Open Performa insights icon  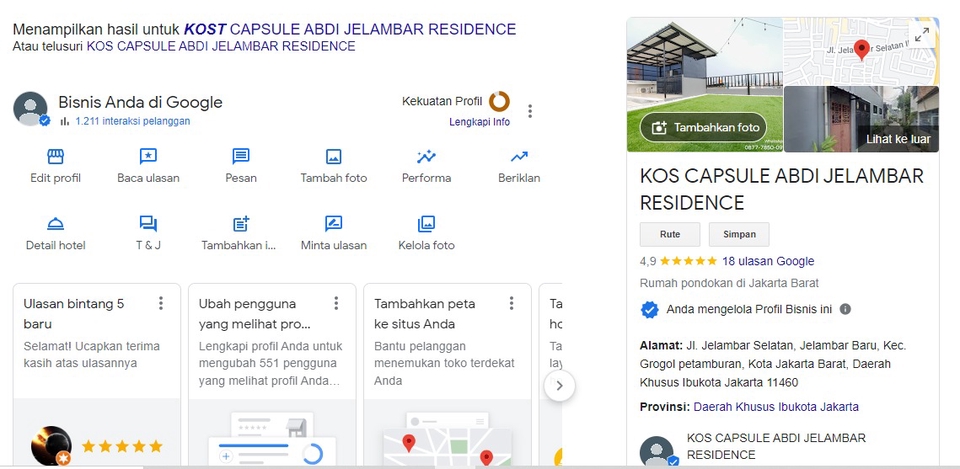pos(426,157)
